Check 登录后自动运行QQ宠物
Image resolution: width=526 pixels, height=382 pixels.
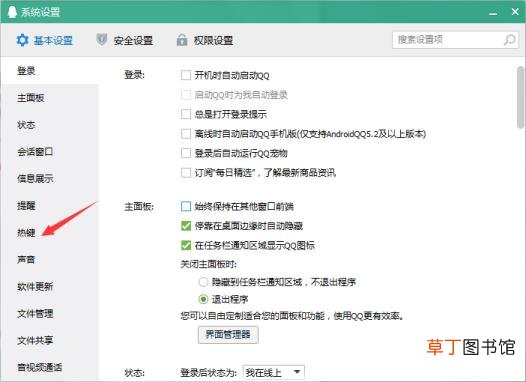coord(186,153)
